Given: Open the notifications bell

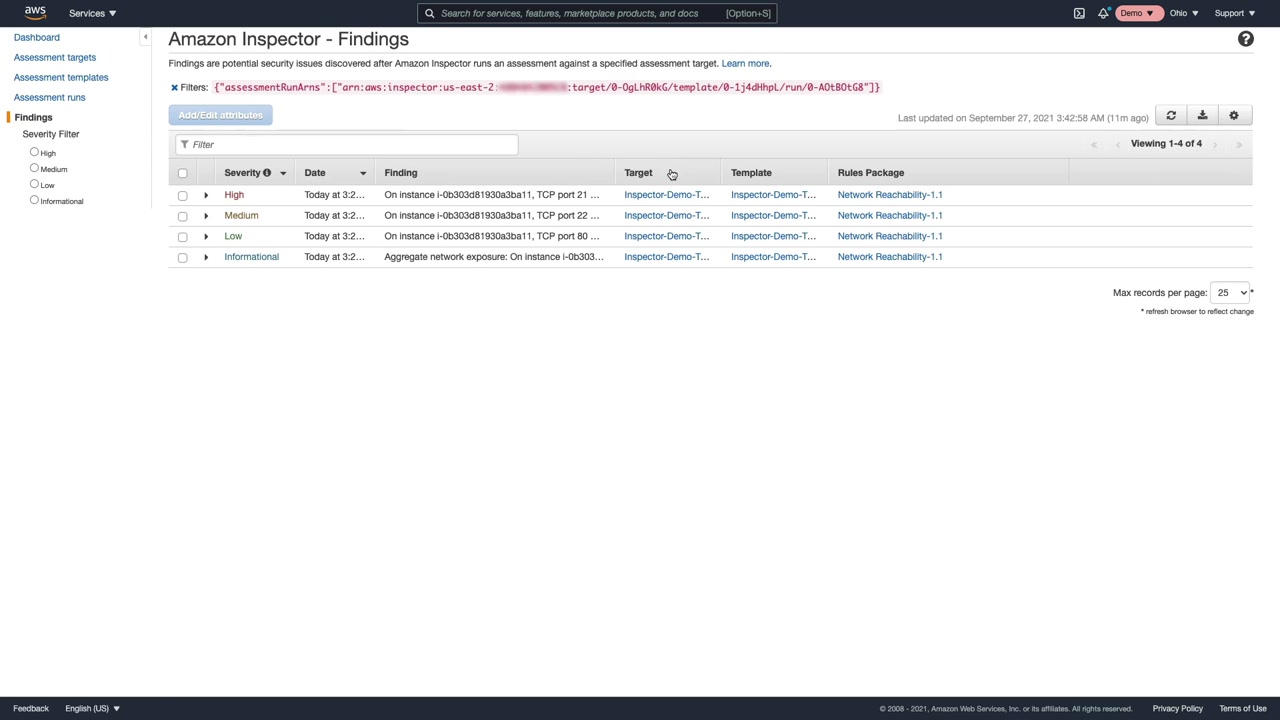Looking at the screenshot, I should click(1103, 13).
